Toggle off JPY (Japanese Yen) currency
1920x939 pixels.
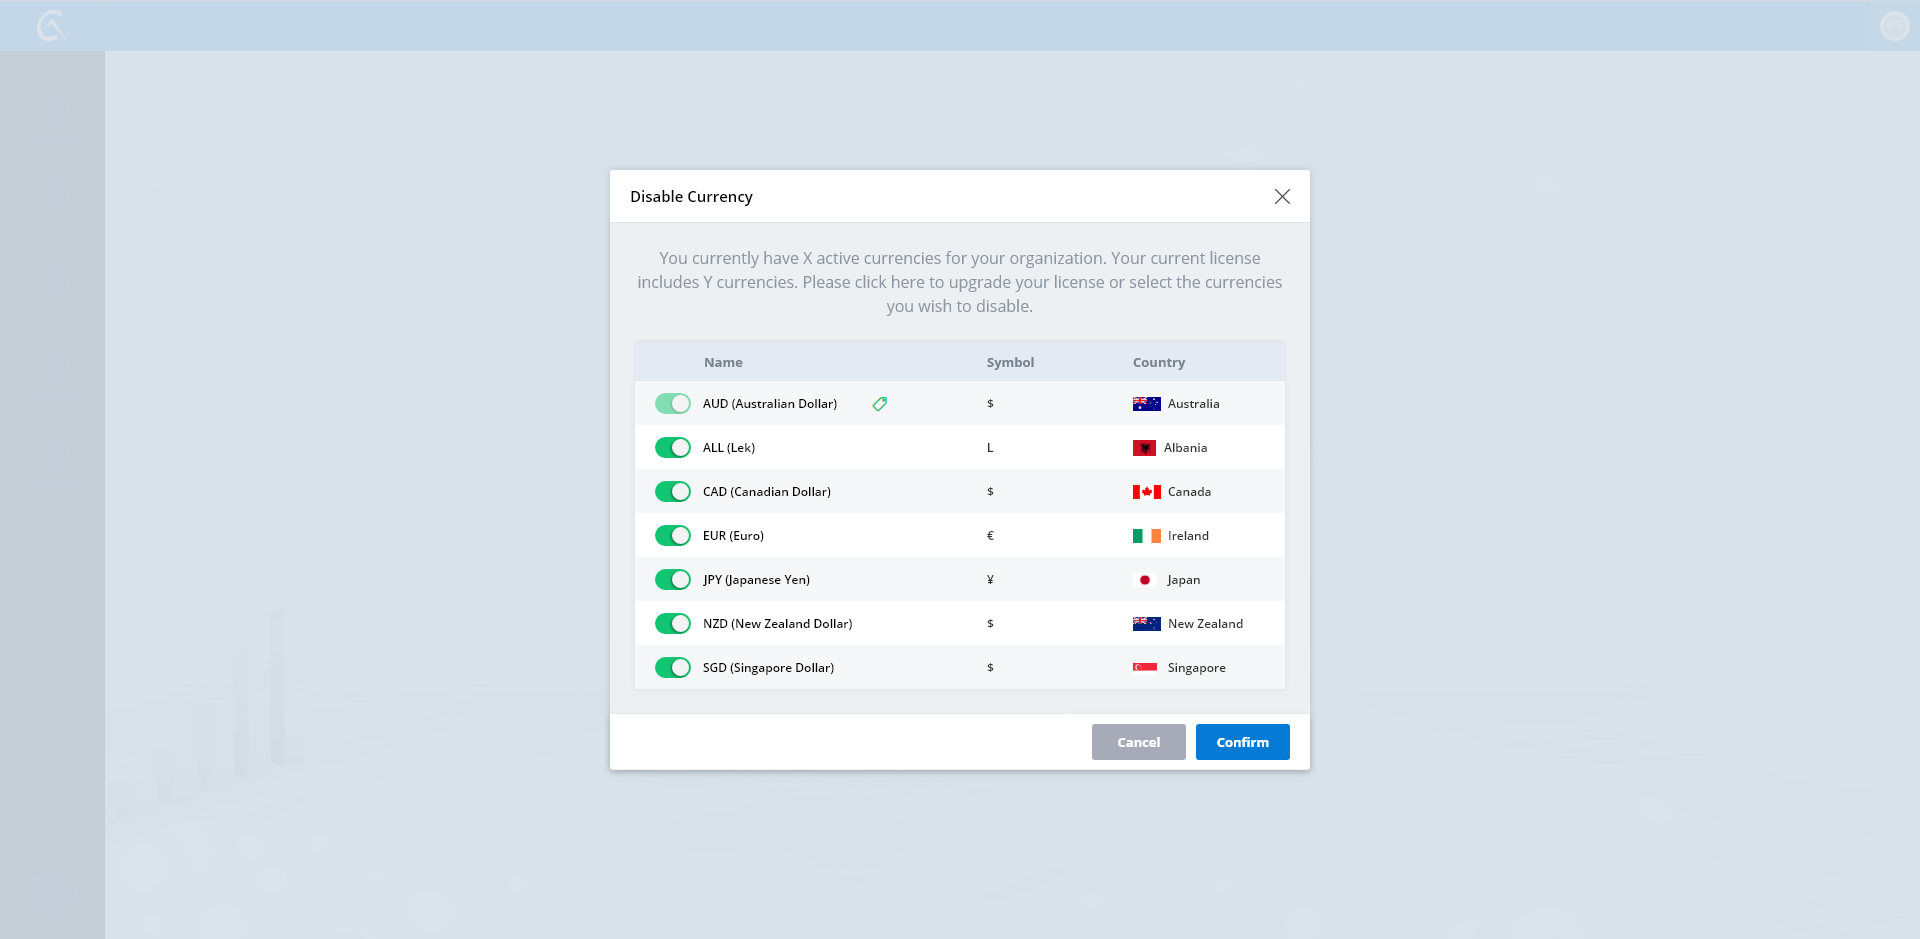pos(673,580)
